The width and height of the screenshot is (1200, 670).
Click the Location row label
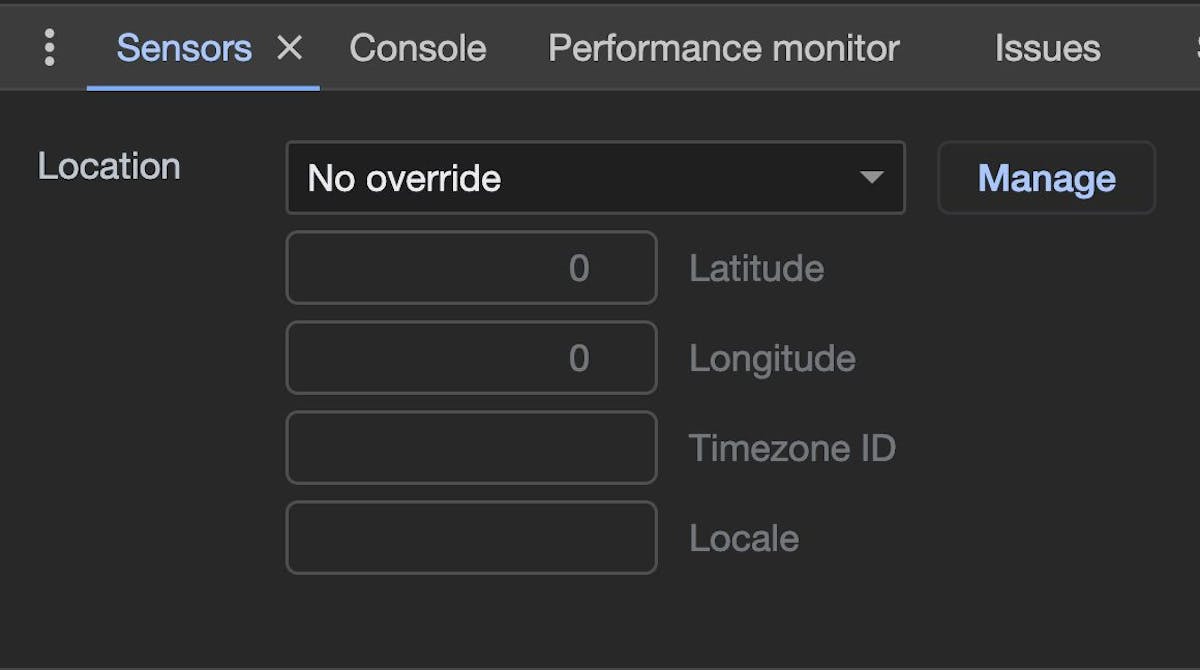[x=108, y=166]
